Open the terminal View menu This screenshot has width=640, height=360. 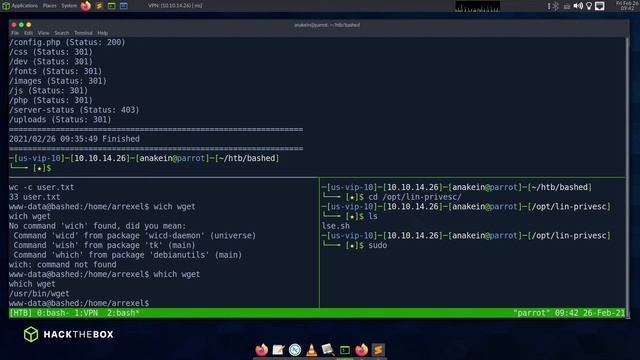[x=43, y=33]
